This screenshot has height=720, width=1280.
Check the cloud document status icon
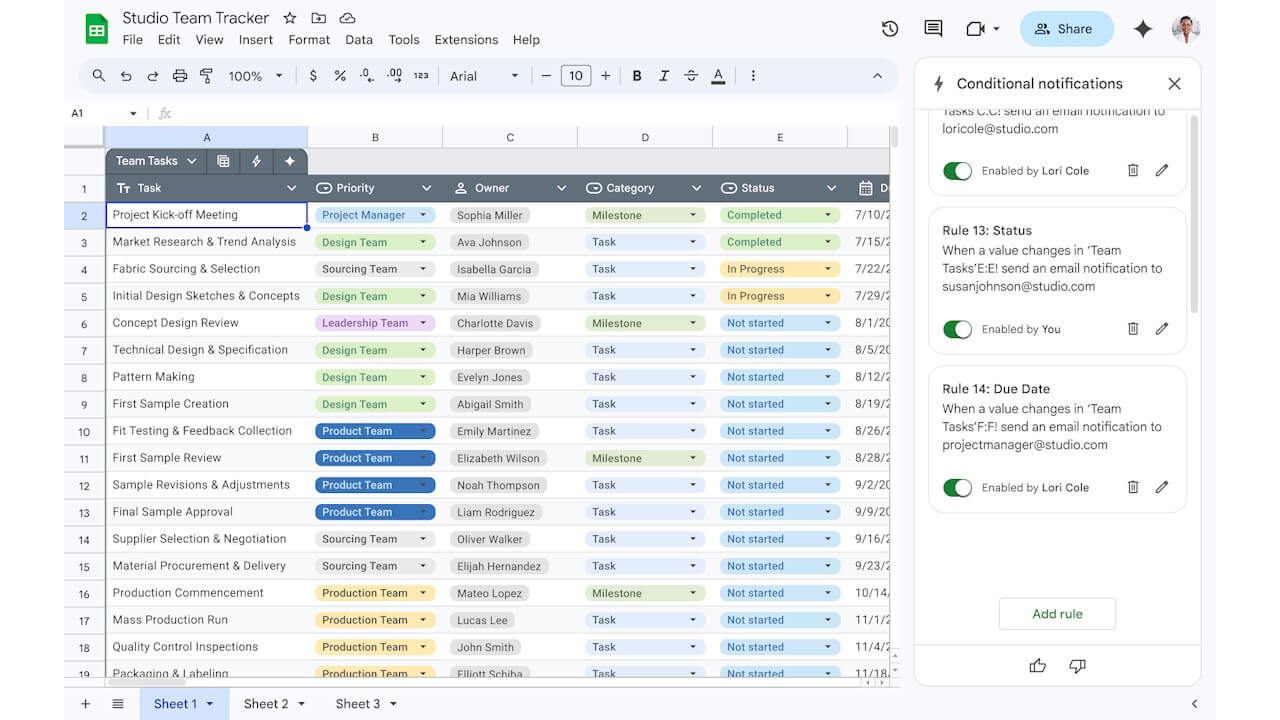point(348,18)
